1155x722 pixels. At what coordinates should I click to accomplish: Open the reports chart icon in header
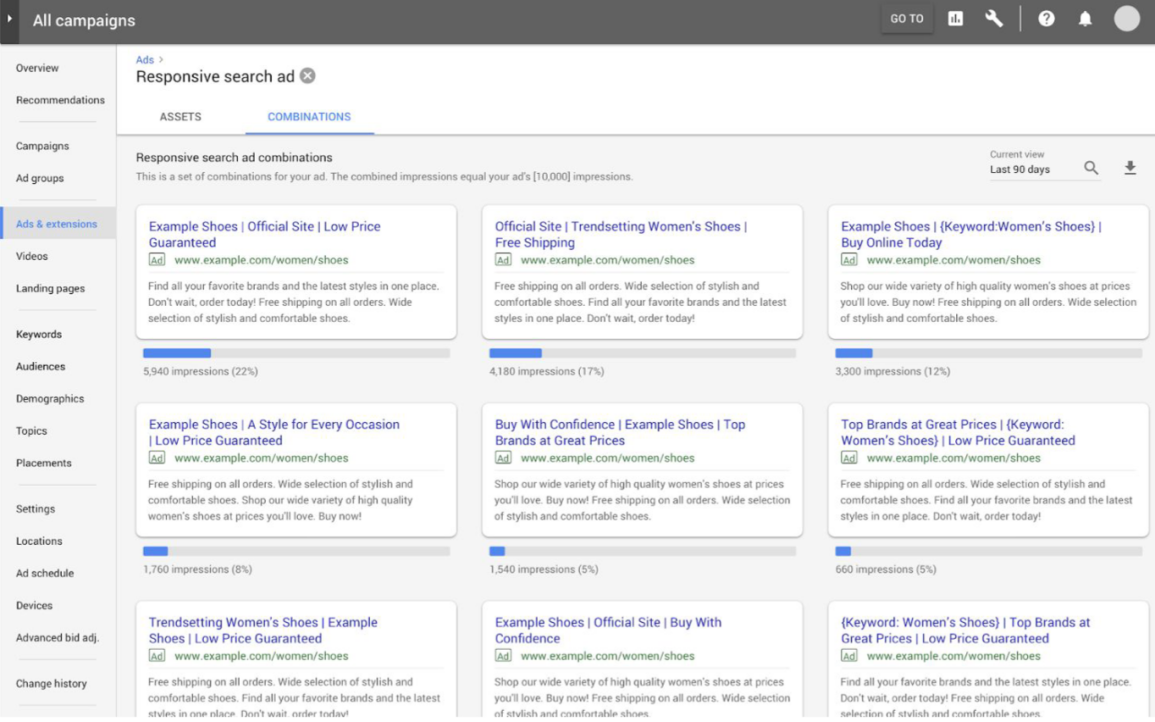coord(954,19)
